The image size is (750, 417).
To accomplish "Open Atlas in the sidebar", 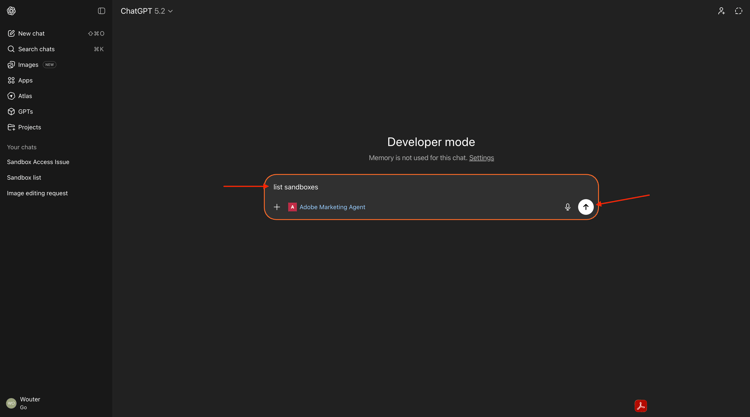I will pos(55,96).
